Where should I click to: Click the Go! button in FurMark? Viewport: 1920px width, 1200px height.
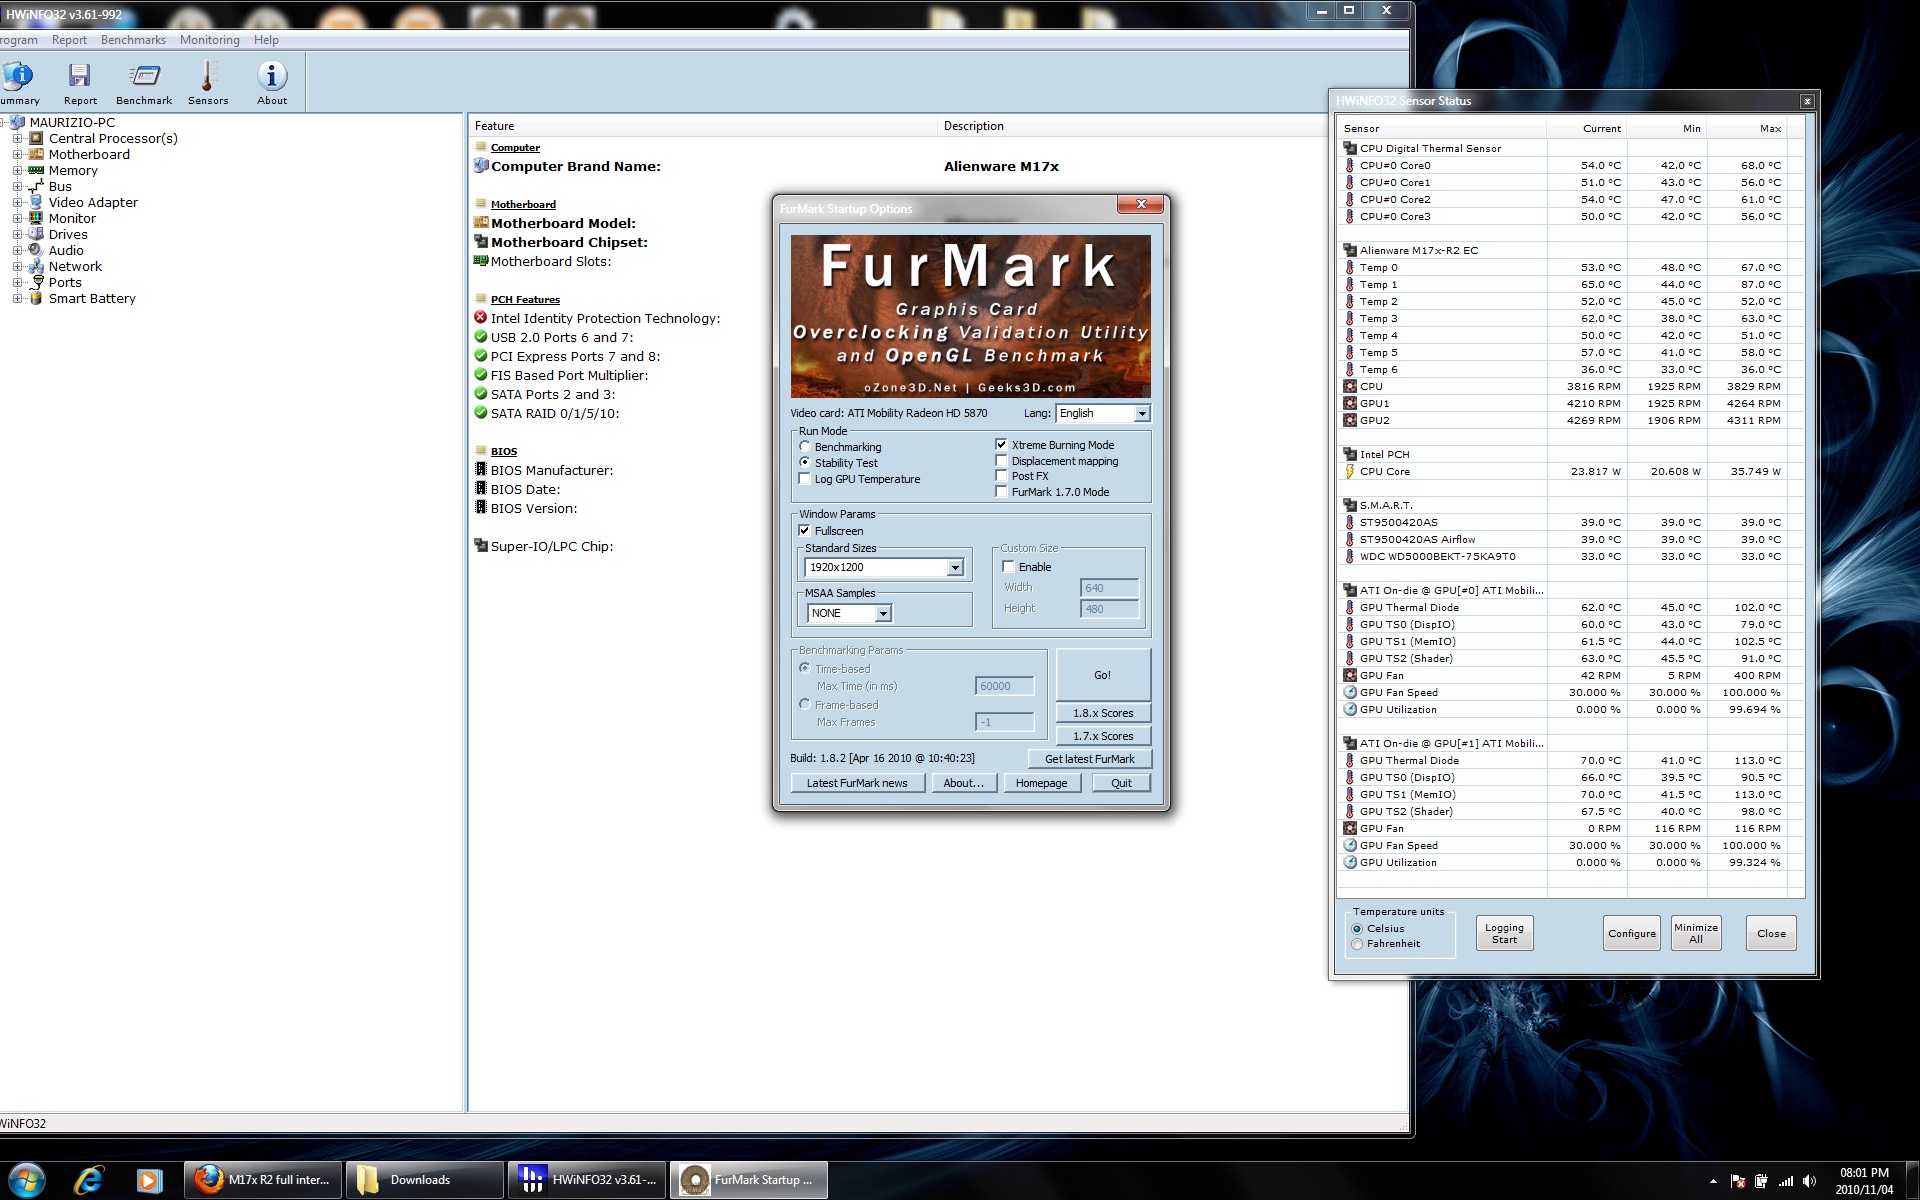pyautogui.click(x=1103, y=675)
